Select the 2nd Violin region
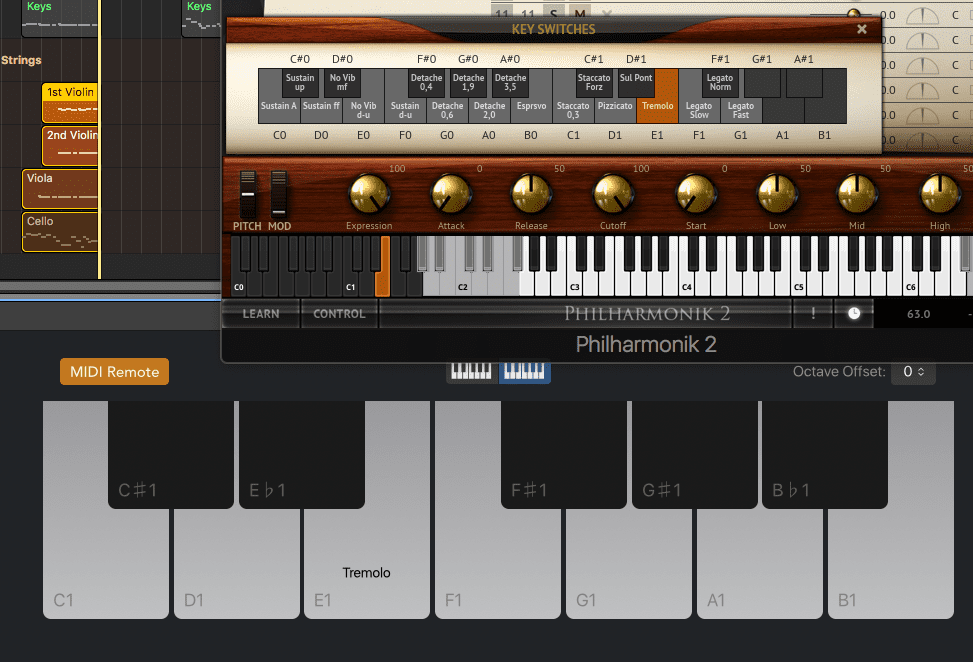Image resolution: width=973 pixels, height=662 pixels. tap(70, 146)
